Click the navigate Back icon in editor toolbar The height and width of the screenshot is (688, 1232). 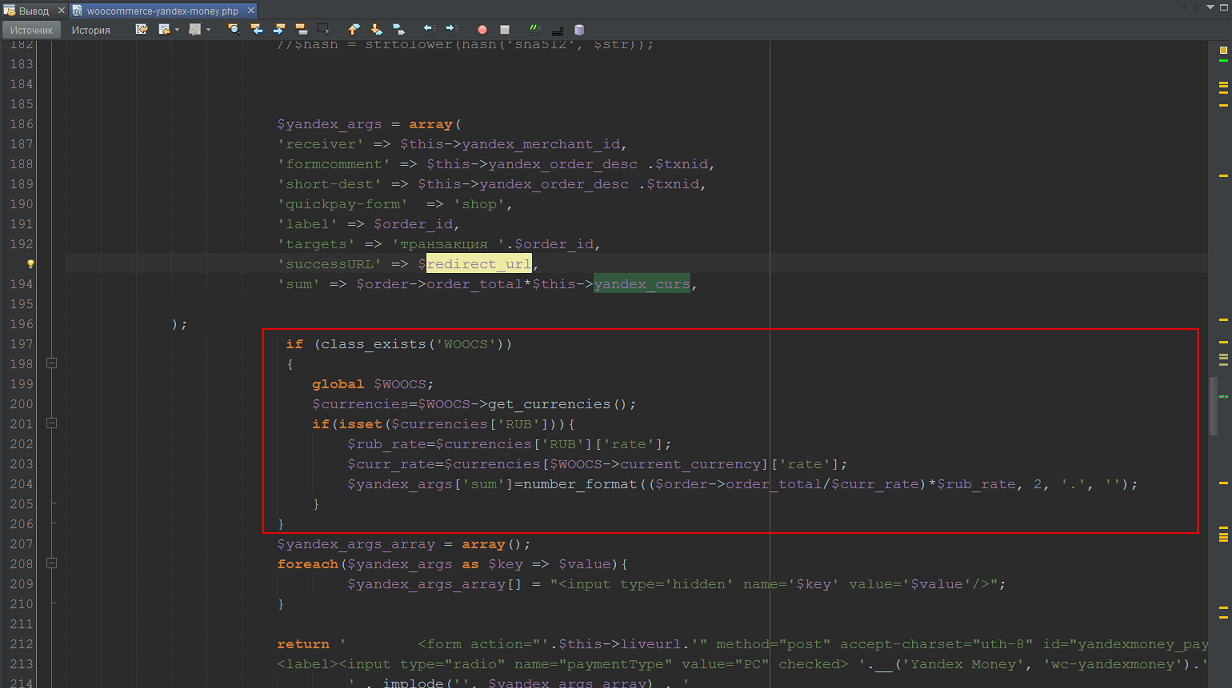(164, 30)
